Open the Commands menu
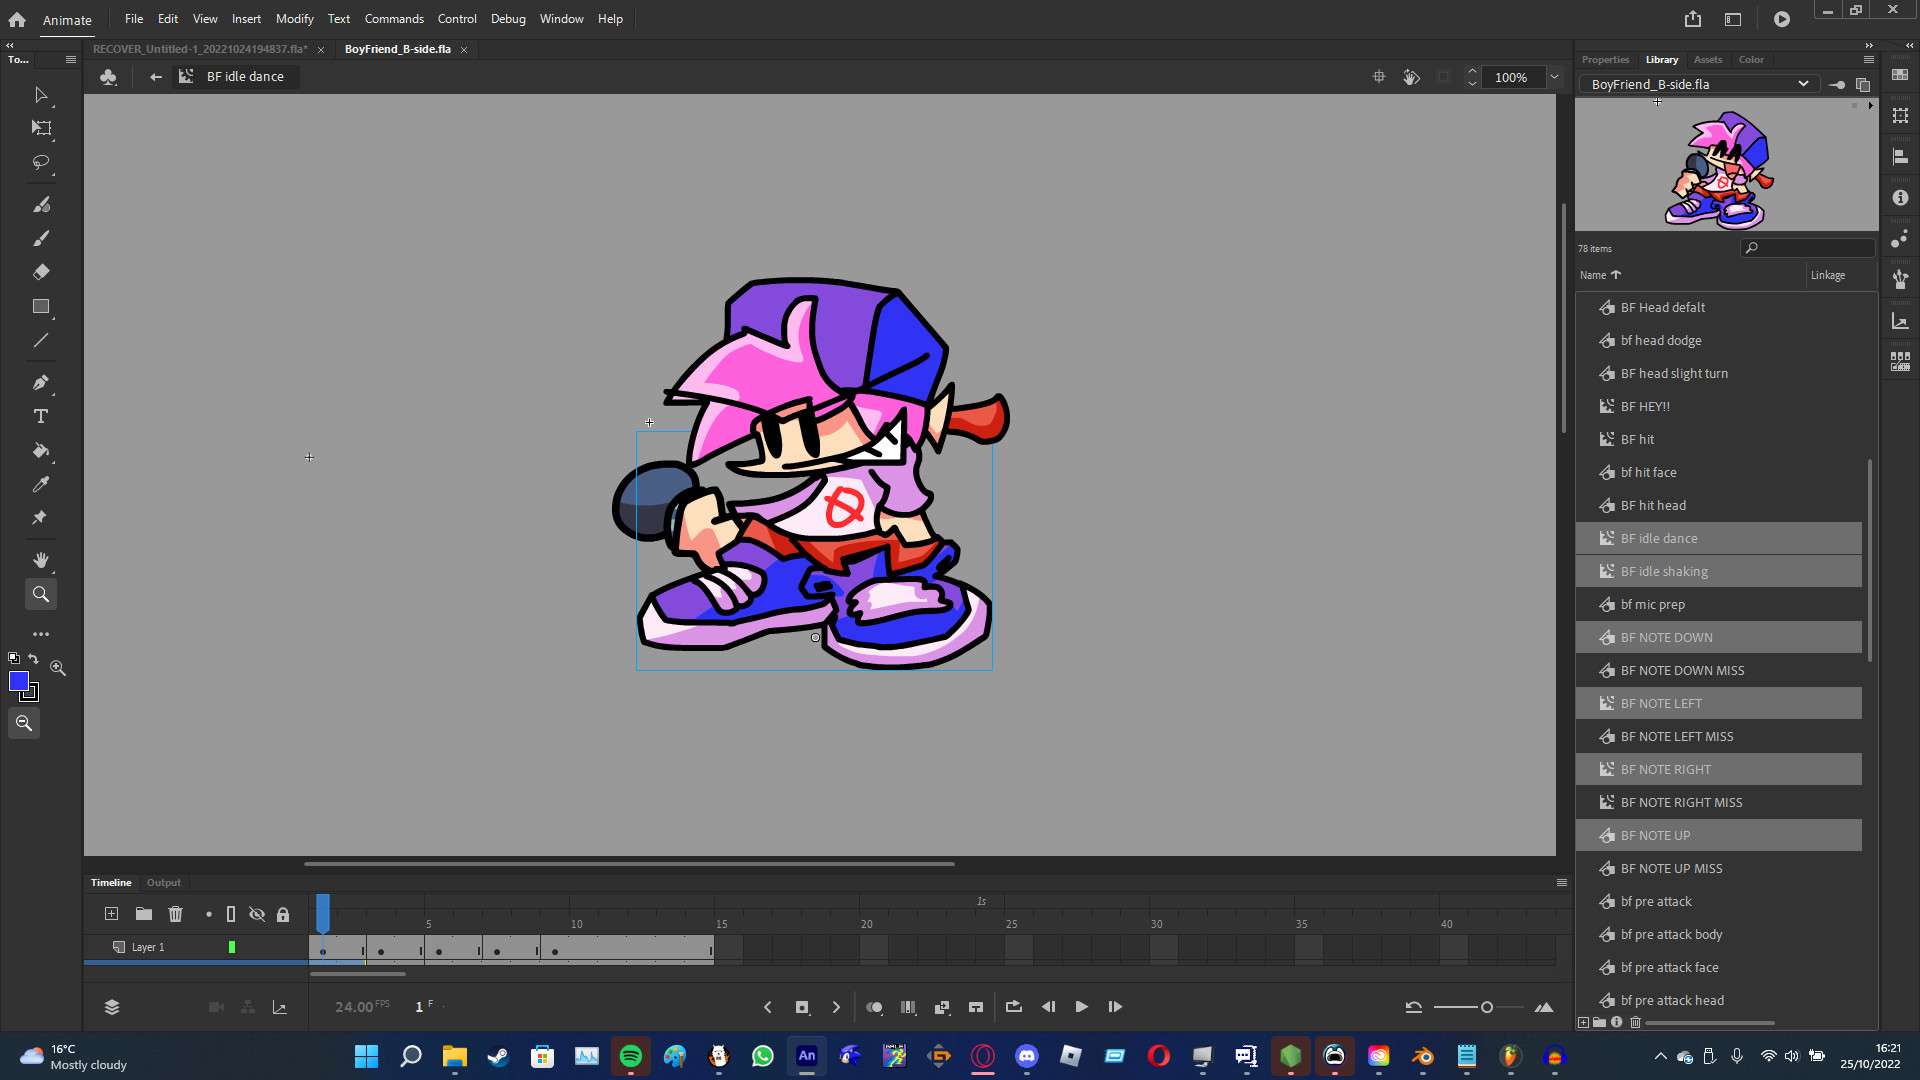This screenshot has height=1080, width=1920. (394, 19)
